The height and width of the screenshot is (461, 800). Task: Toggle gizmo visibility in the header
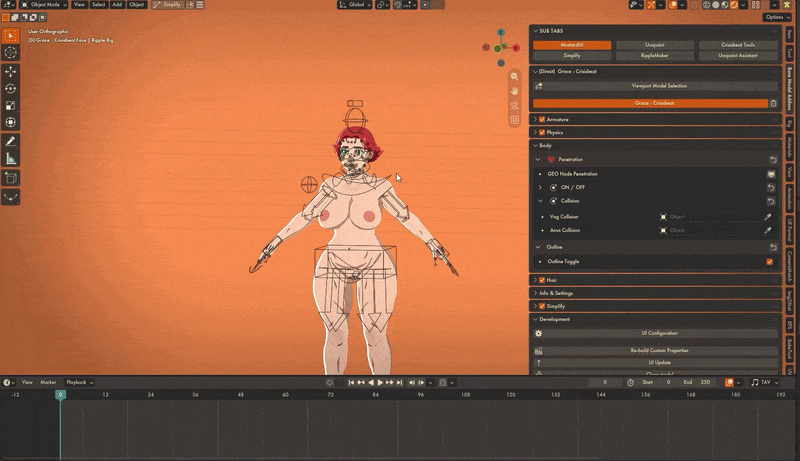coord(652,5)
